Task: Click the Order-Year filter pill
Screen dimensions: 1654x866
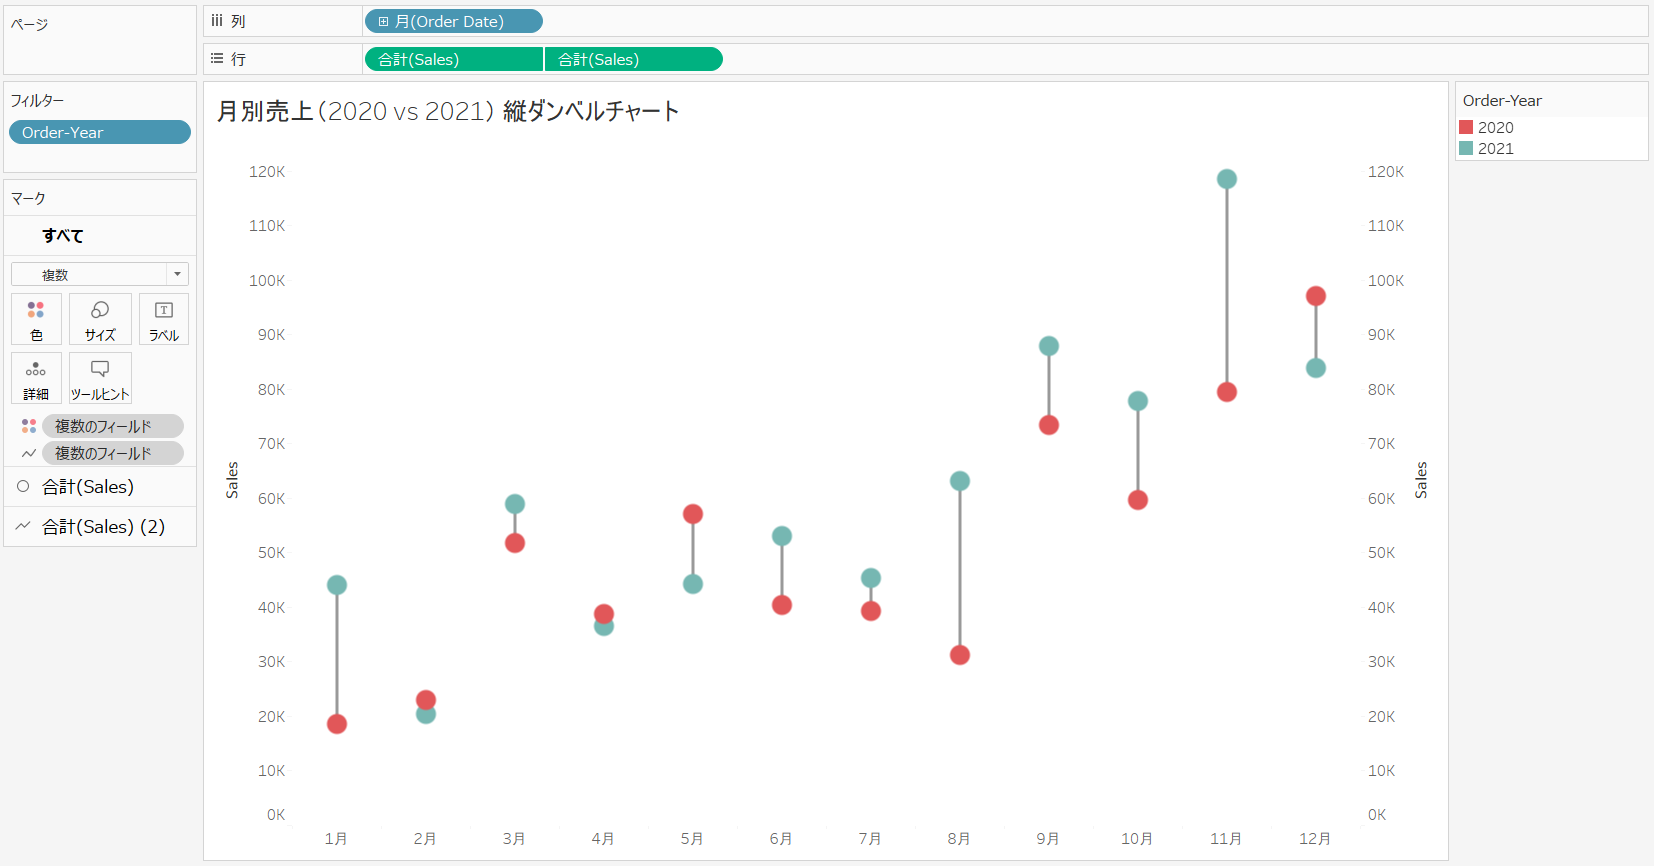Action: [99, 132]
